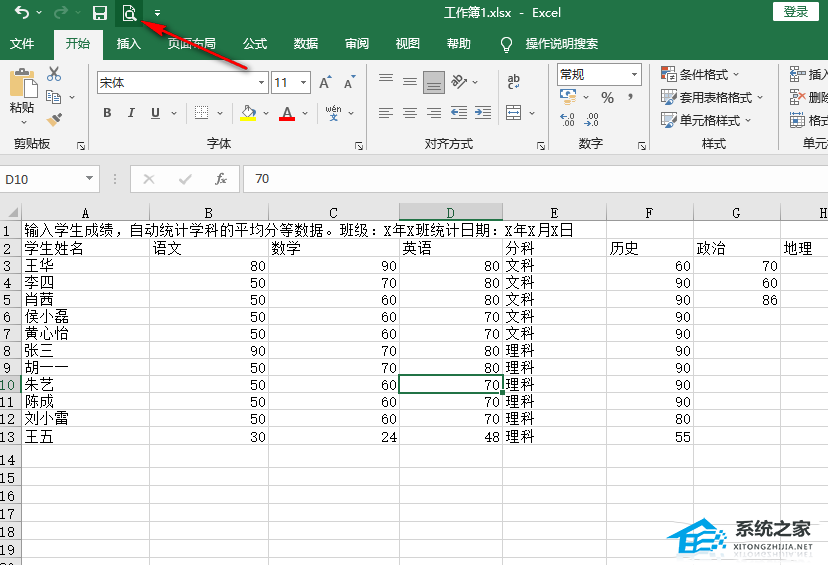This screenshot has height=565, width=828.
Task: Apply percent style
Action: pyautogui.click(x=607, y=98)
